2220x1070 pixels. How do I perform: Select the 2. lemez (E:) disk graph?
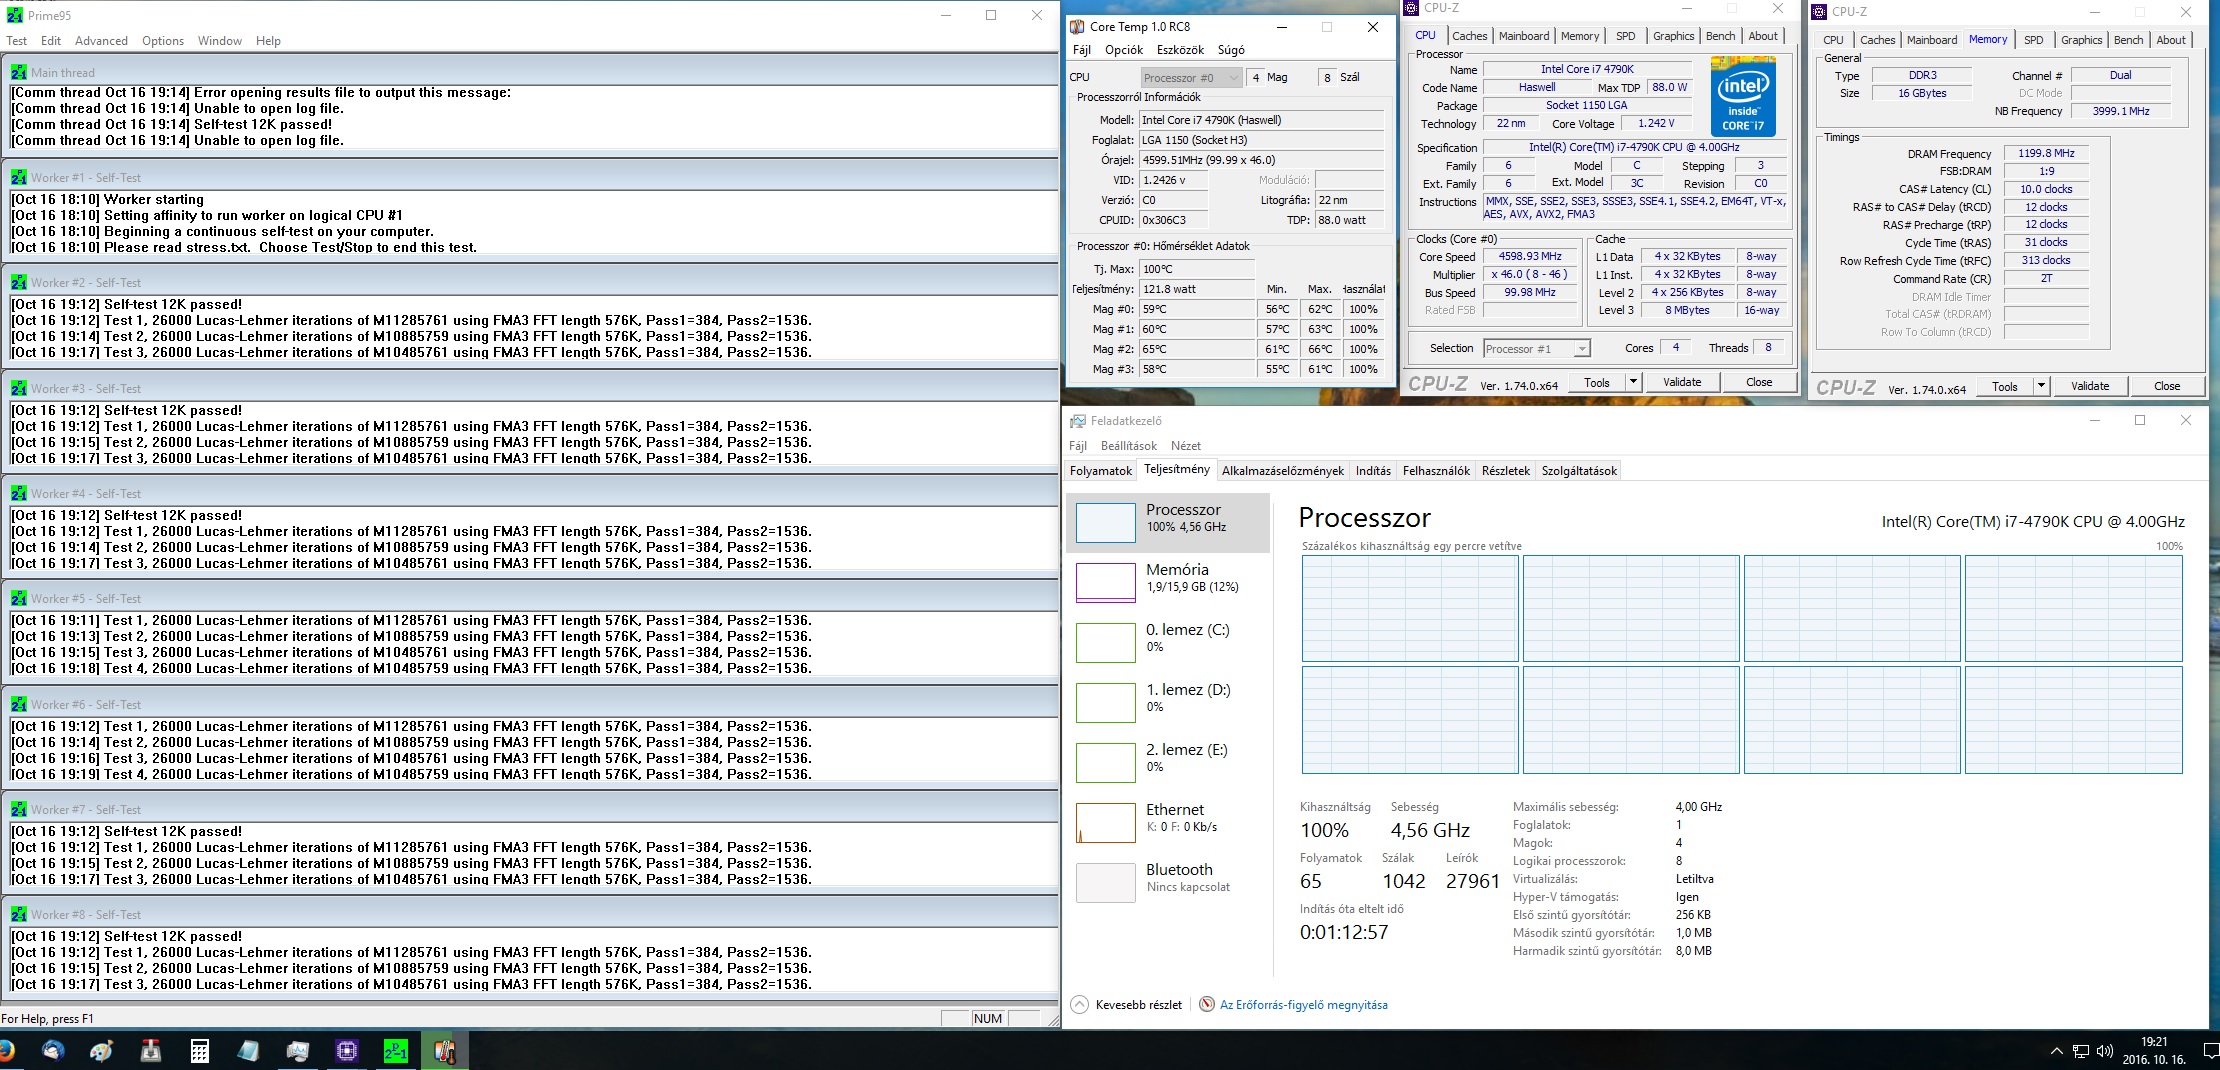pyautogui.click(x=1105, y=762)
